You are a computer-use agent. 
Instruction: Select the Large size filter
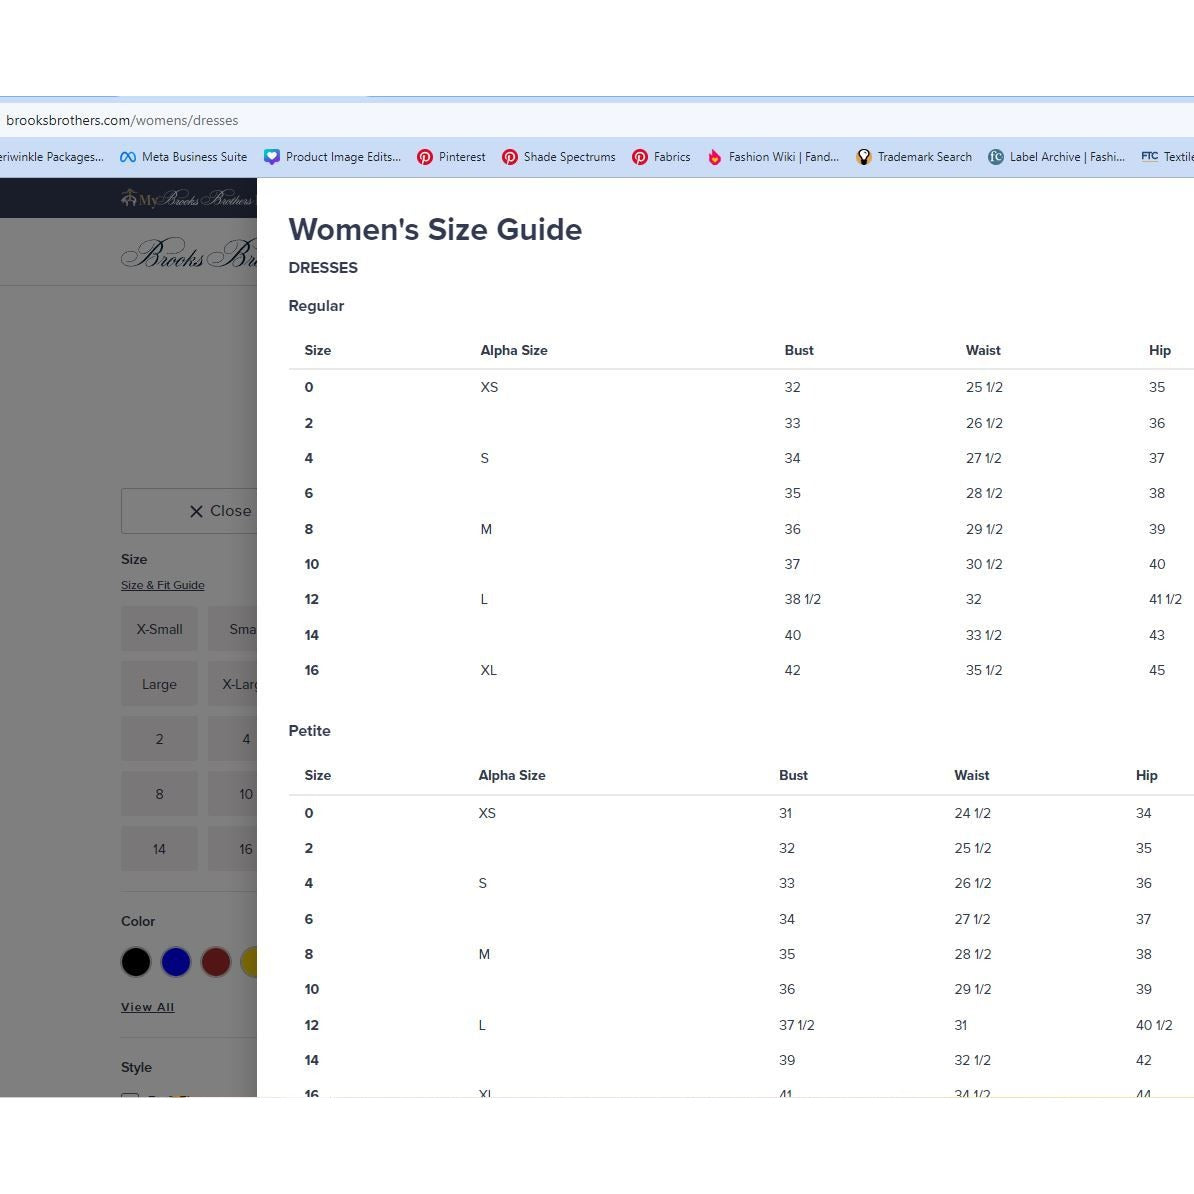159,684
